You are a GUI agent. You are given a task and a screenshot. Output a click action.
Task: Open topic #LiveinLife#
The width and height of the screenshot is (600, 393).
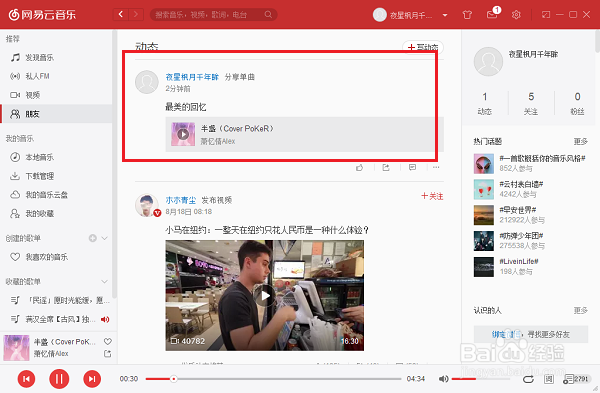coord(519,261)
